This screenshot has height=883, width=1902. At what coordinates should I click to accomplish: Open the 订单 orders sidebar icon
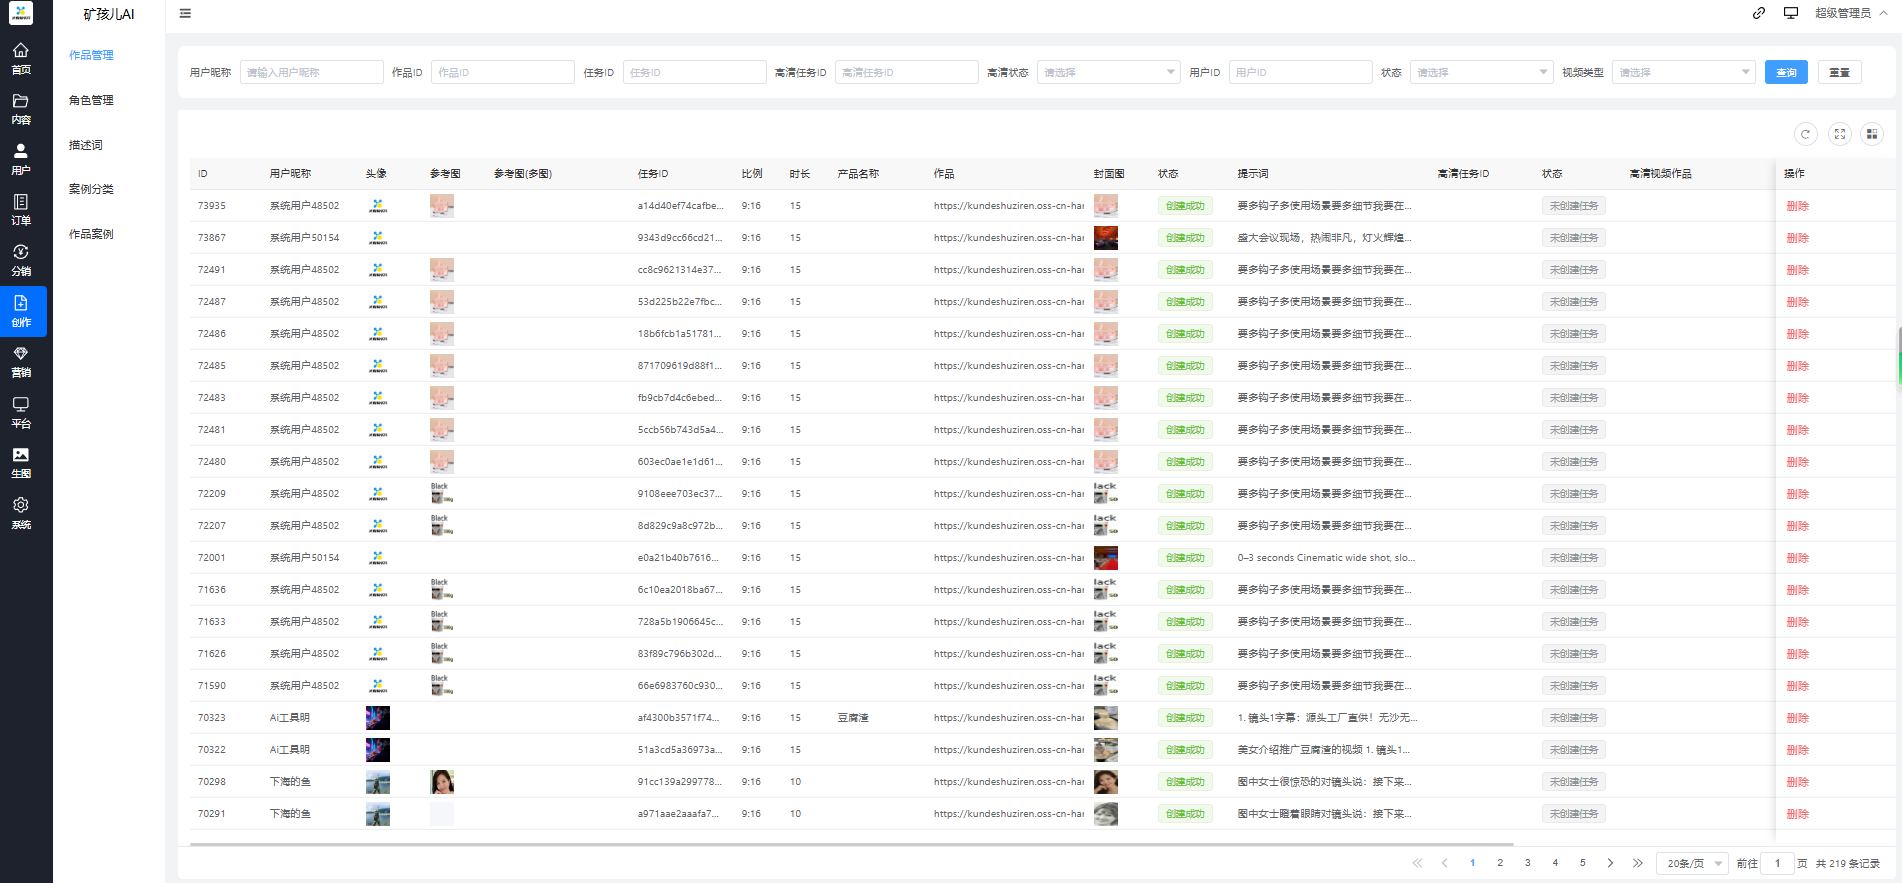(21, 210)
